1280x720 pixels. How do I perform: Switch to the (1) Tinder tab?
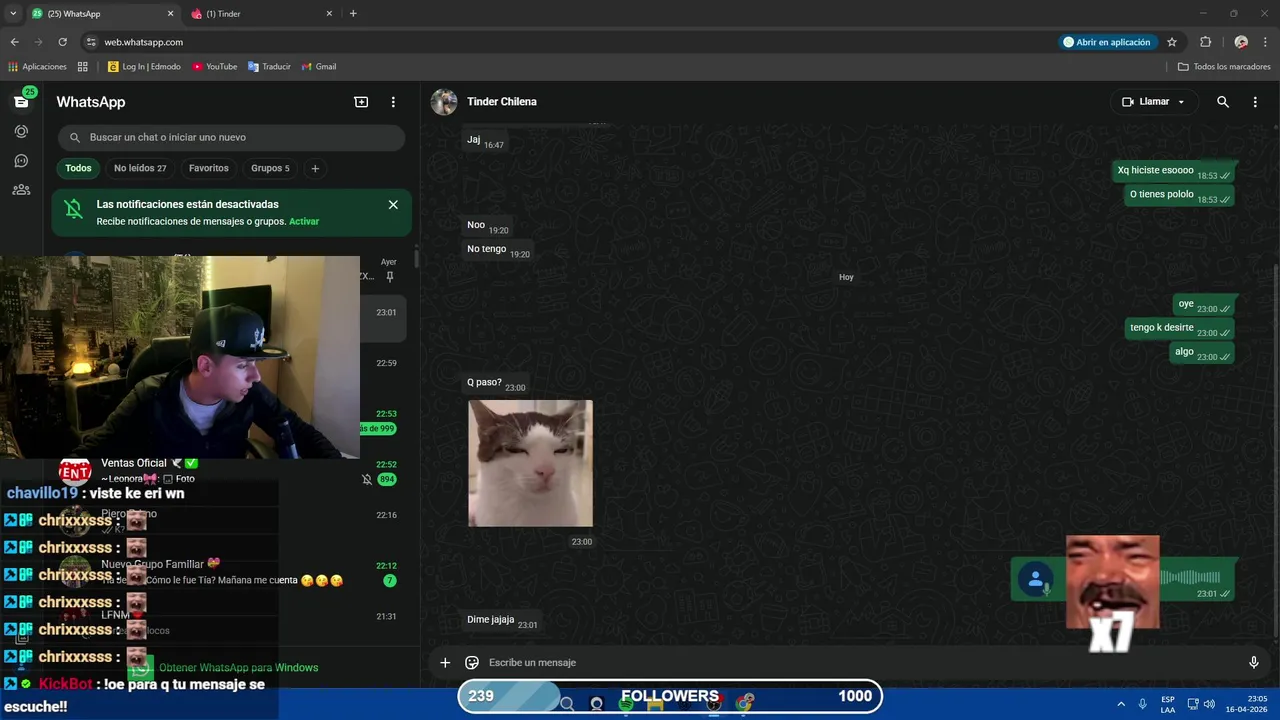pyautogui.click(x=260, y=14)
